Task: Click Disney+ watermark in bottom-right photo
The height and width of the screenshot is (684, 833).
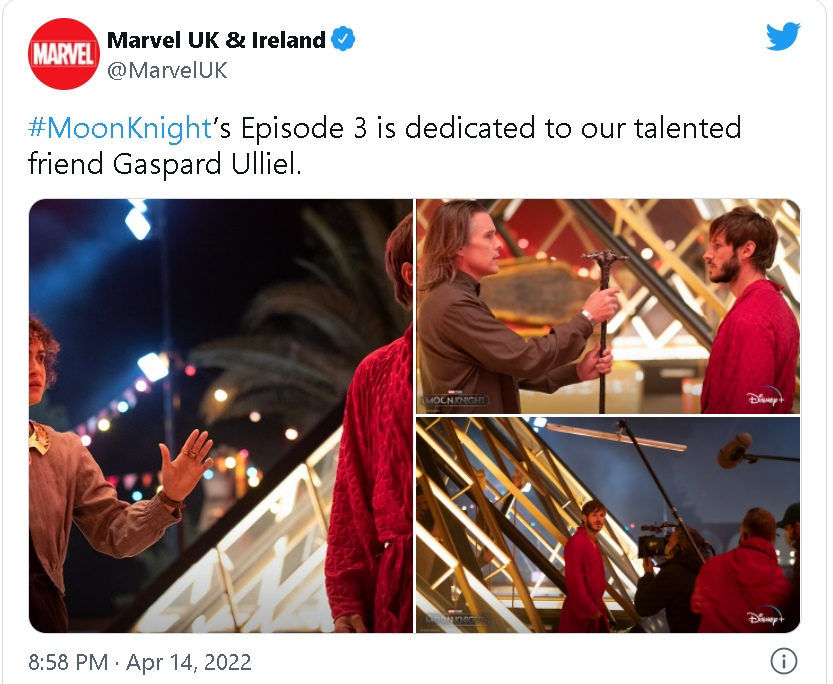Action: pos(769,617)
